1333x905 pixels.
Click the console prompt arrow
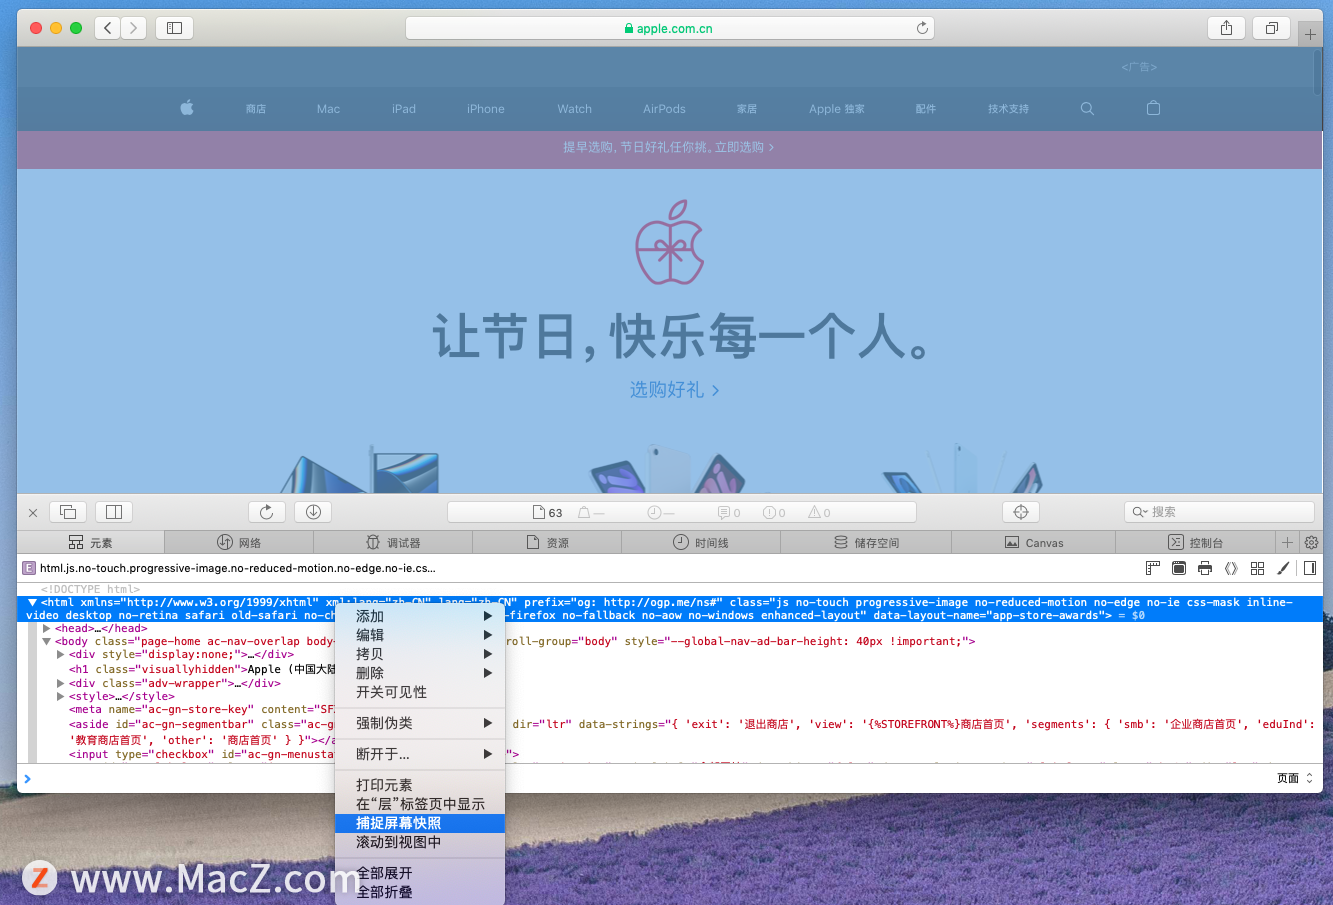click(x=27, y=778)
